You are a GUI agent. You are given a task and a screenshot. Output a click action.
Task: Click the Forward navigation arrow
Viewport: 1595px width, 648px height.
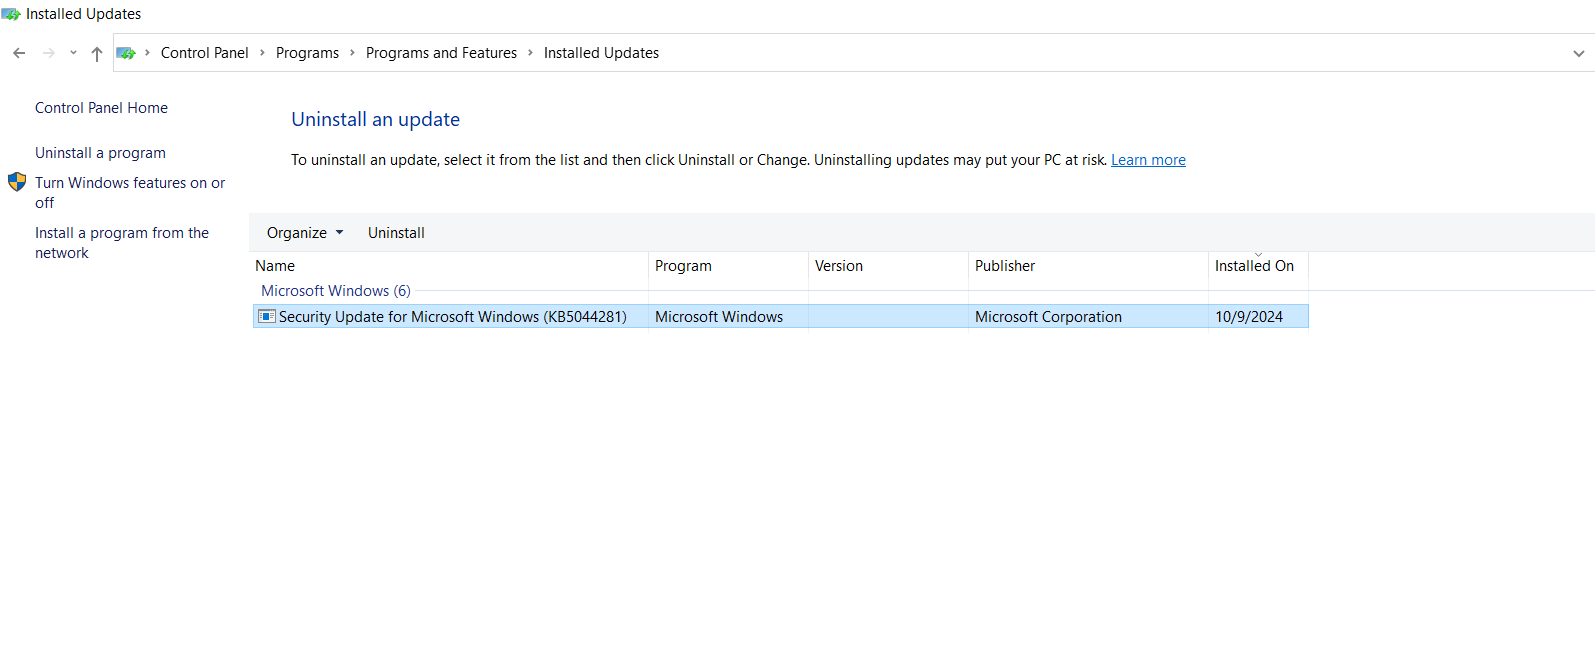[48, 53]
